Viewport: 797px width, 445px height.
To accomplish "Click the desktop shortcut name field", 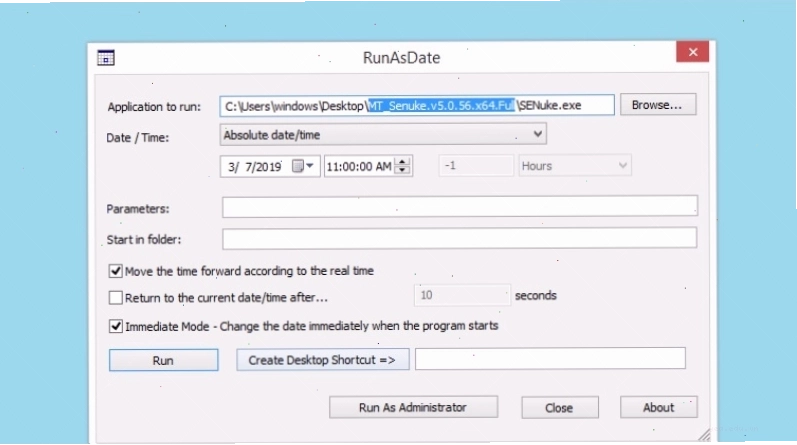I will pos(550,359).
